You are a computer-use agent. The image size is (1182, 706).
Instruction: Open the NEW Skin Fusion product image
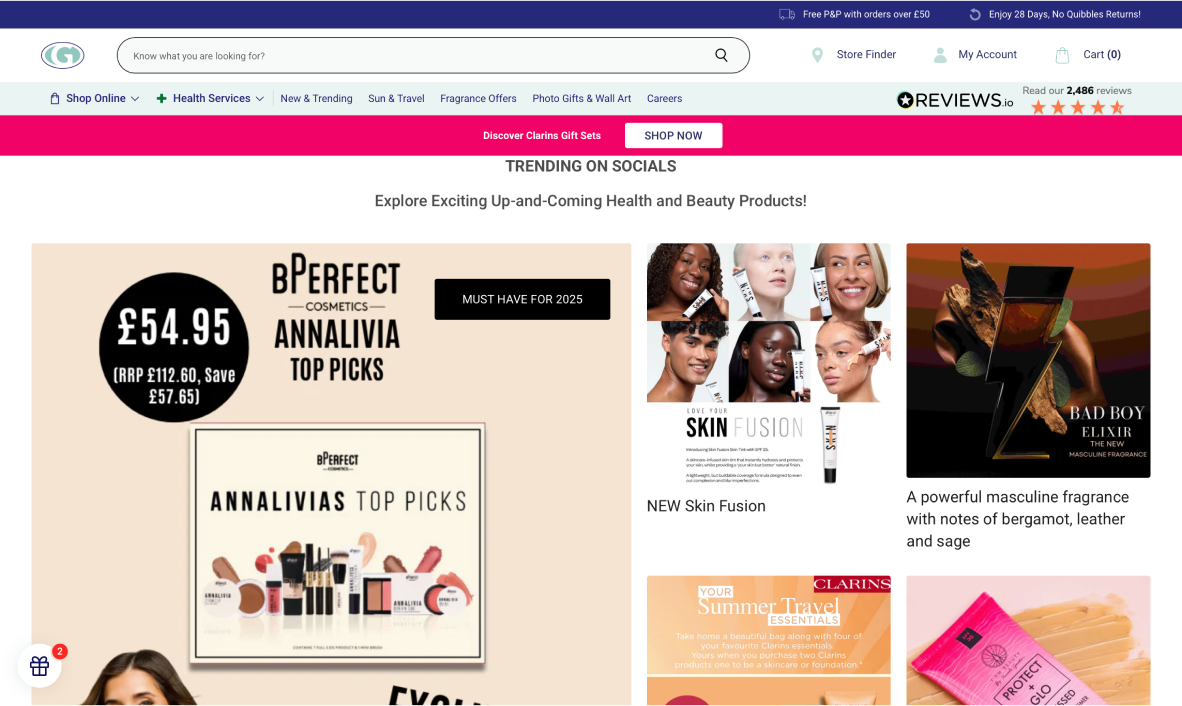pyautogui.click(x=768, y=364)
